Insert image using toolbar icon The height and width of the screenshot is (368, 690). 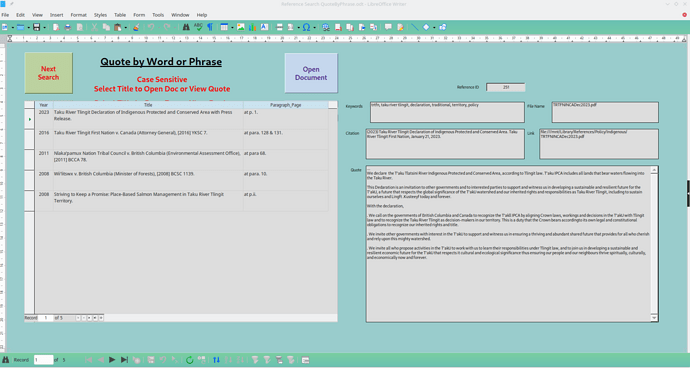241,27
